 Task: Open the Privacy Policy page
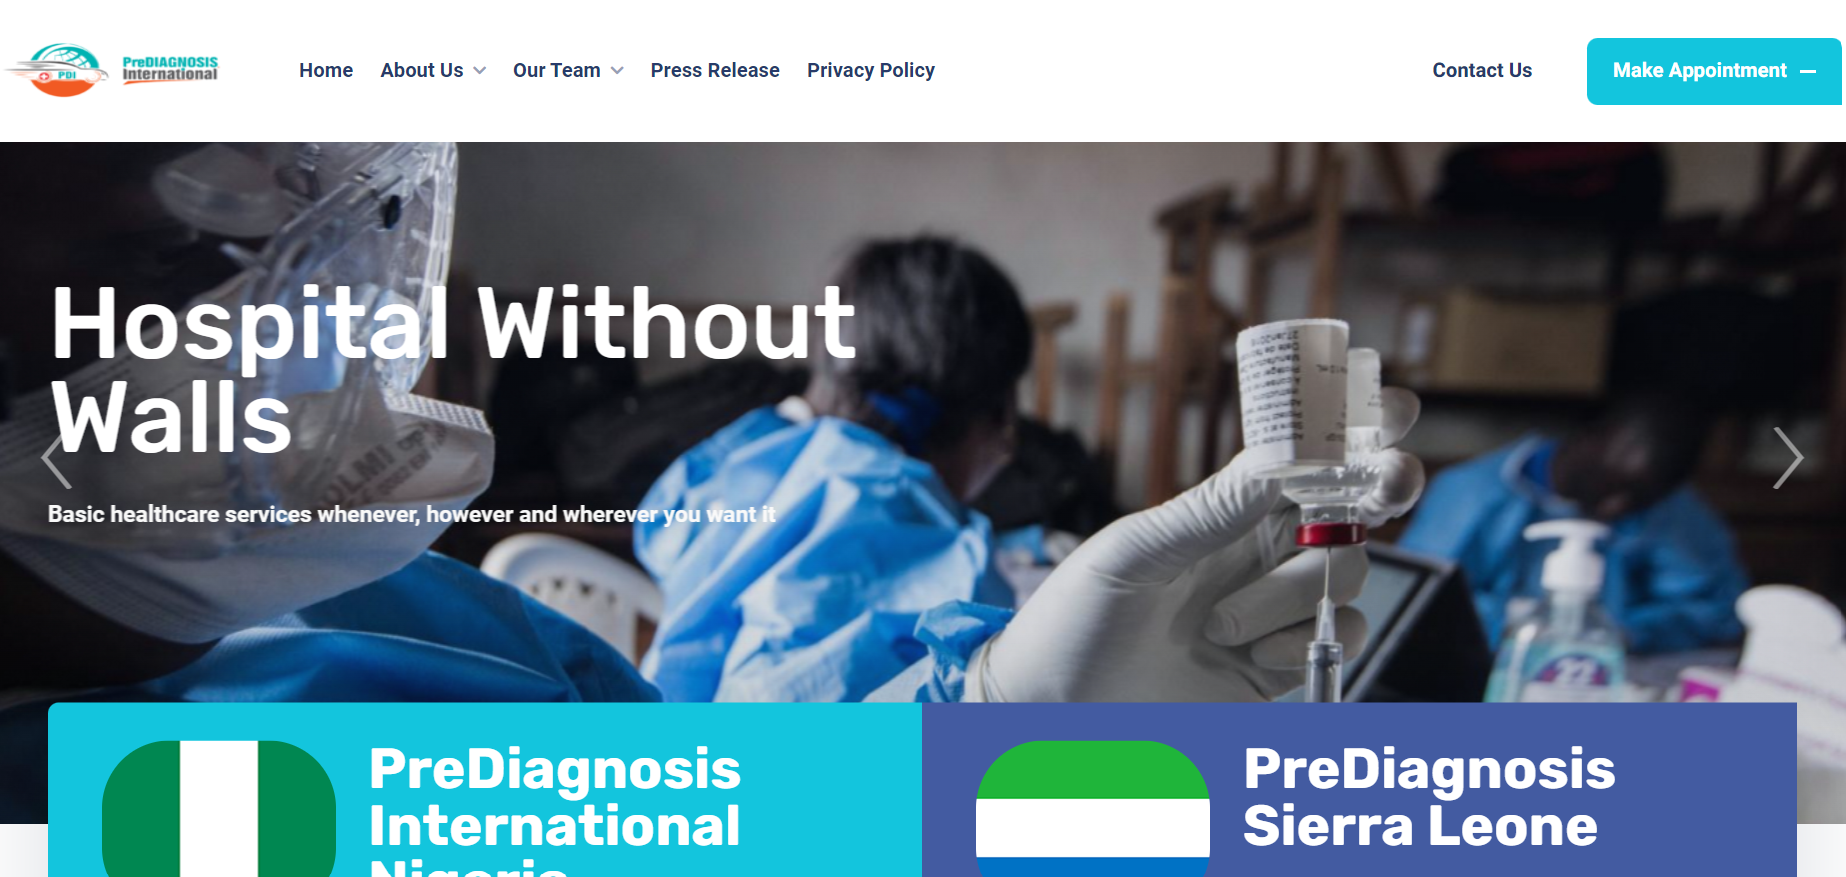871,70
